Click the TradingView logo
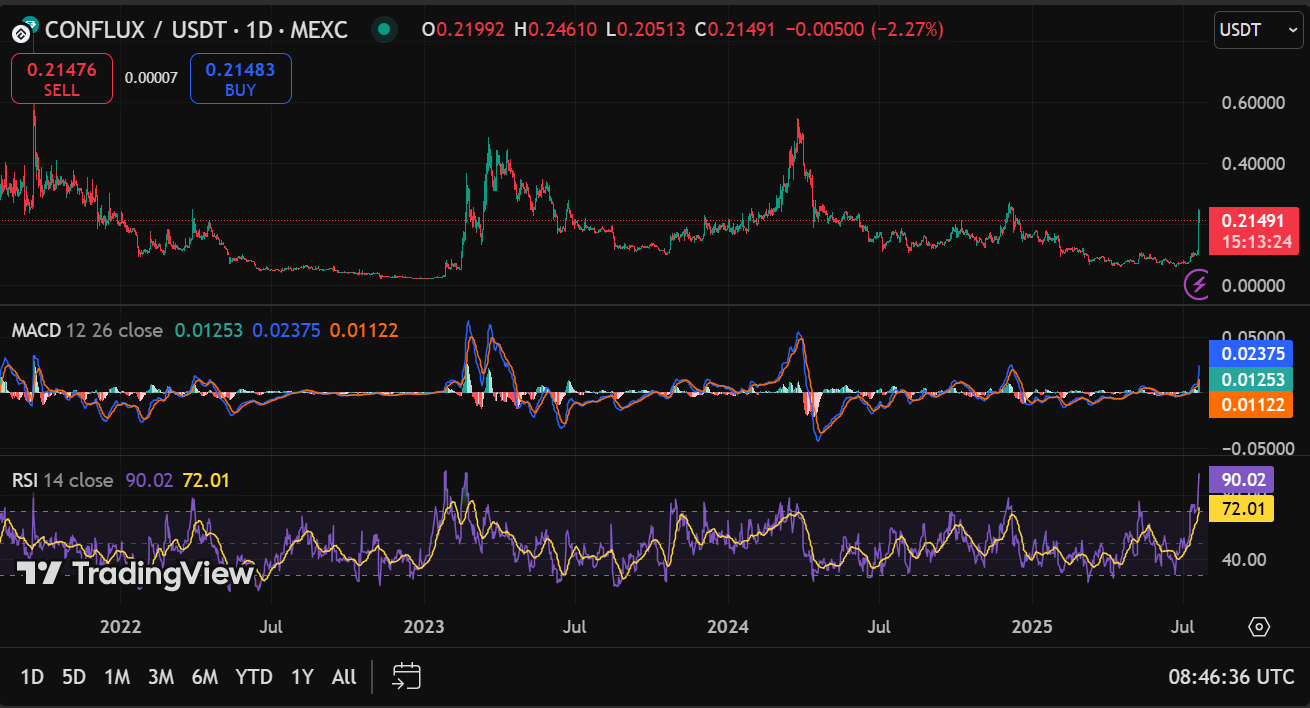 point(135,574)
